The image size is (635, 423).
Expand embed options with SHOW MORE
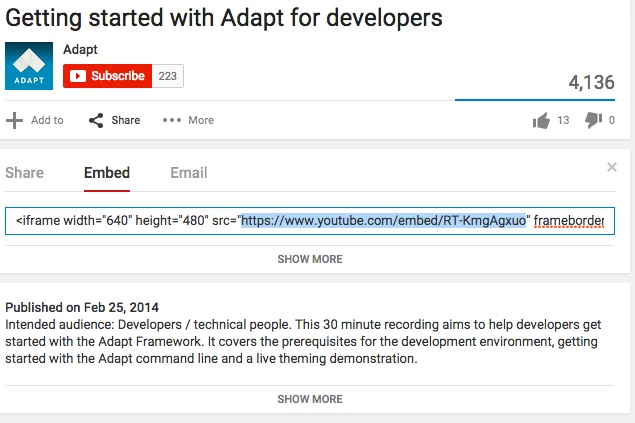310,259
